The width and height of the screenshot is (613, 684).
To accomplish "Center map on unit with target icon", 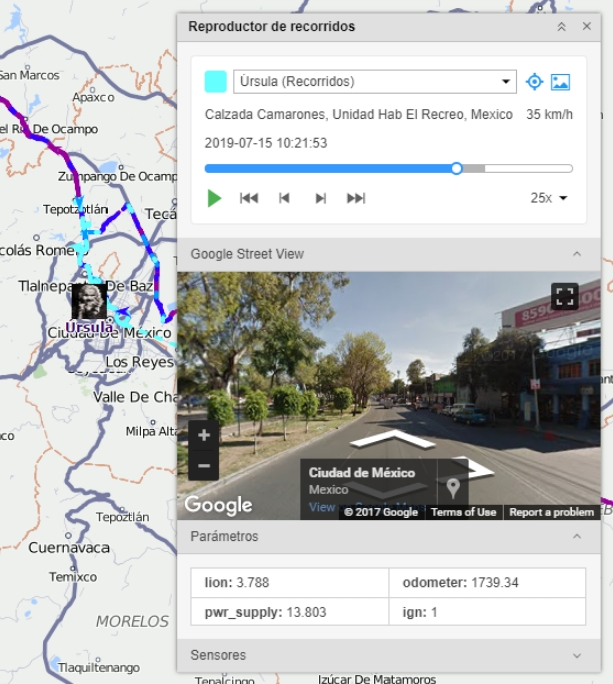I will [534, 82].
